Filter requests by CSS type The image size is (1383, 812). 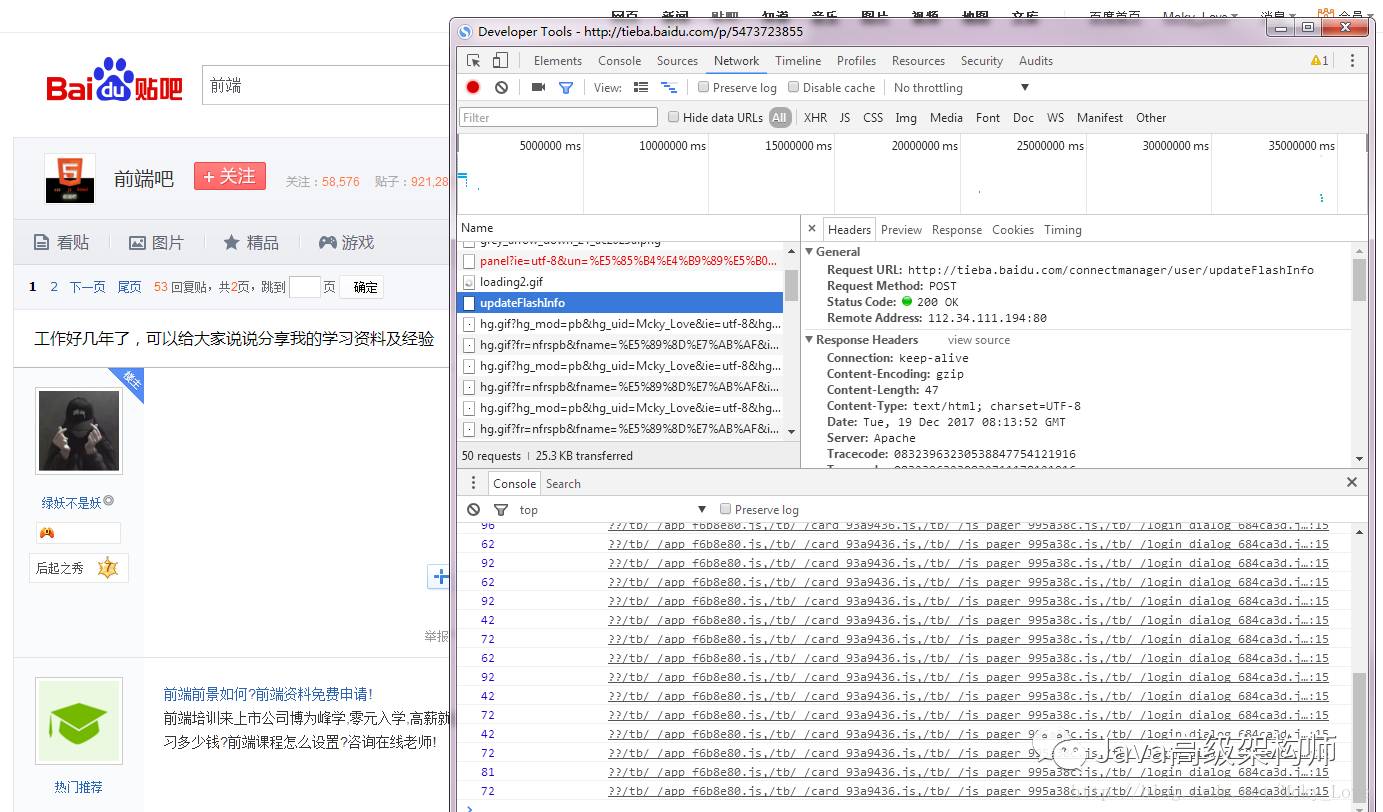pyautogui.click(x=873, y=118)
